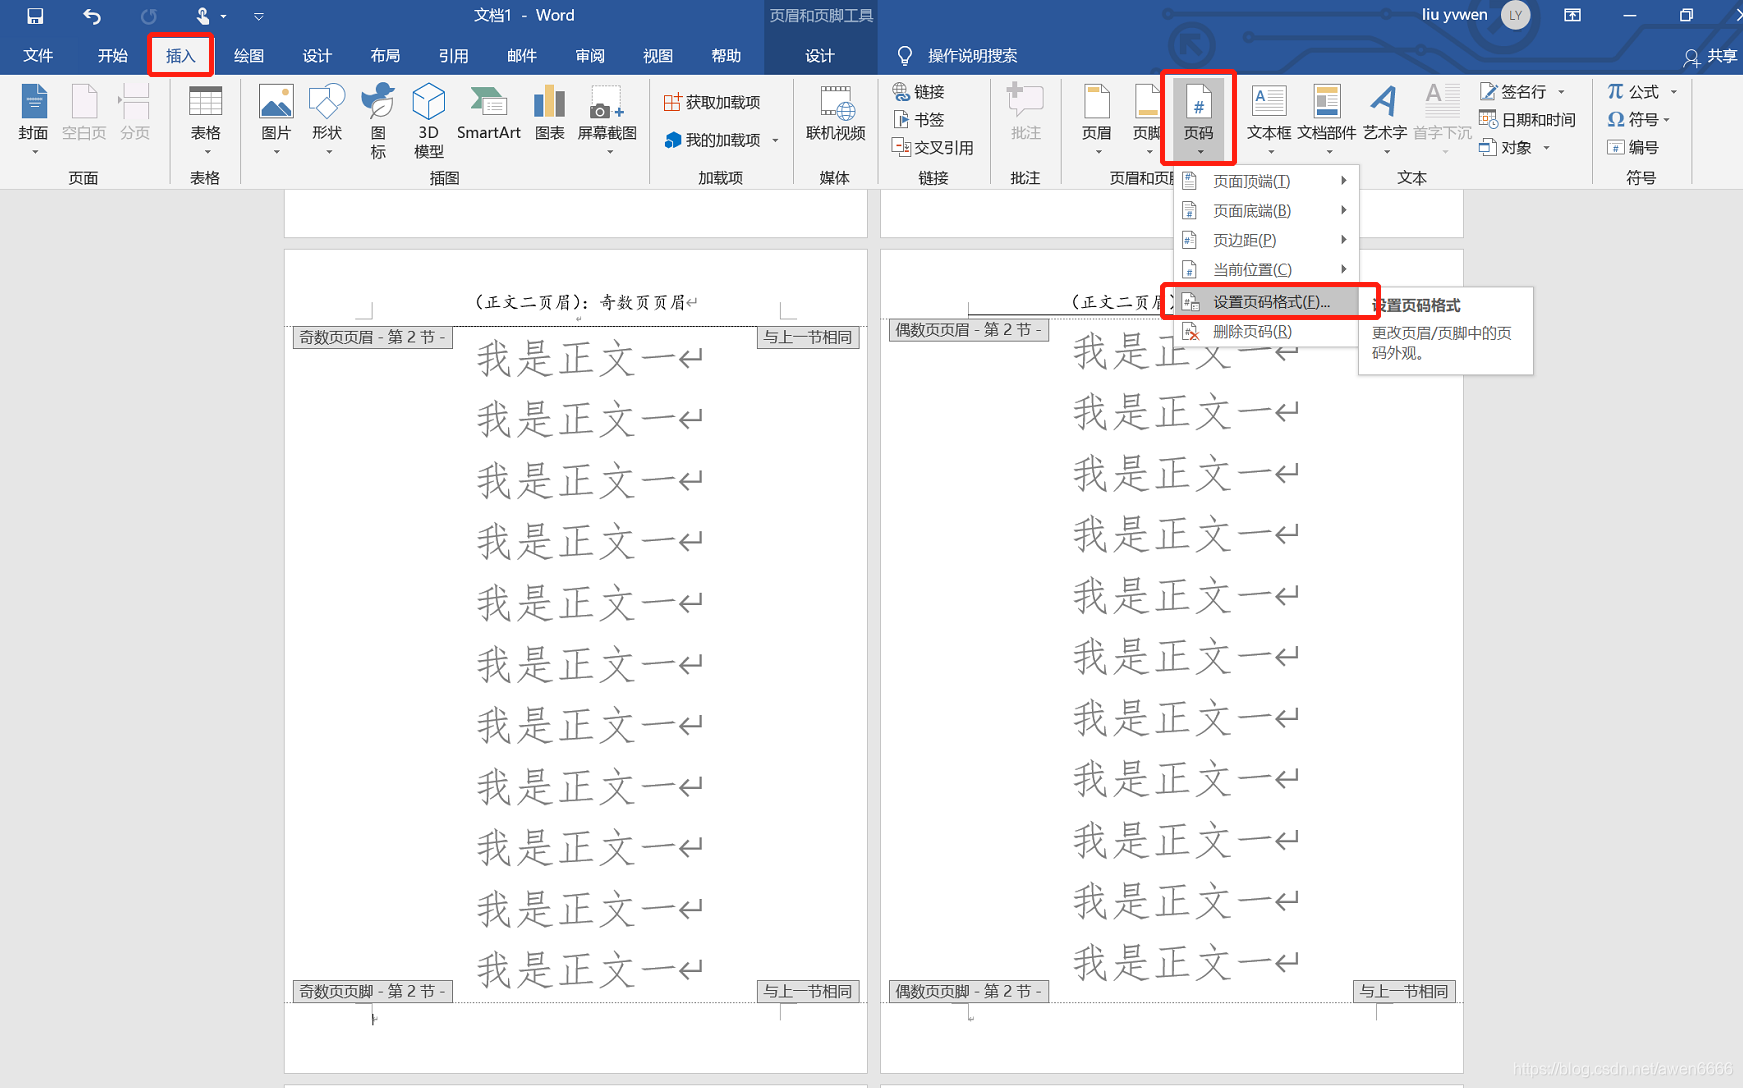This screenshot has height=1088, width=1743.
Task: Insert a cover page (封面)
Action: (x=34, y=119)
